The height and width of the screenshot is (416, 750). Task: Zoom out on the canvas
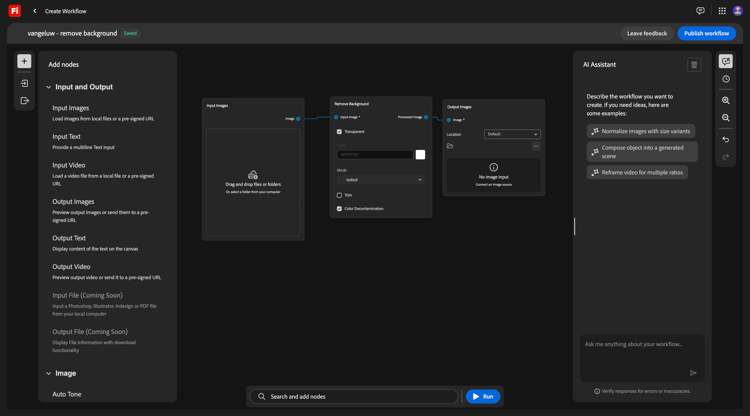click(x=726, y=118)
